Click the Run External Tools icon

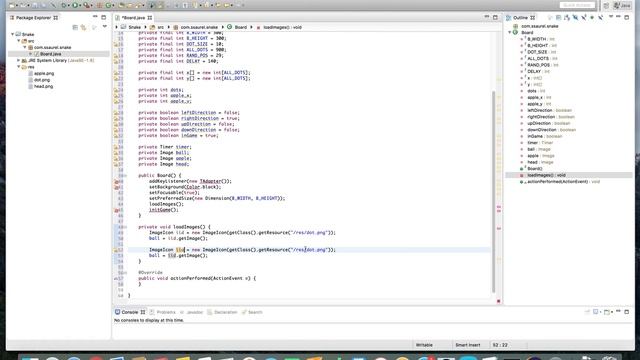coord(87,5)
